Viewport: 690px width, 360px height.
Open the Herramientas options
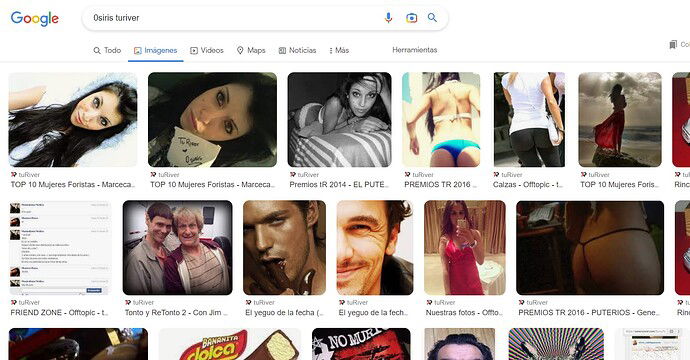click(415, 50)
